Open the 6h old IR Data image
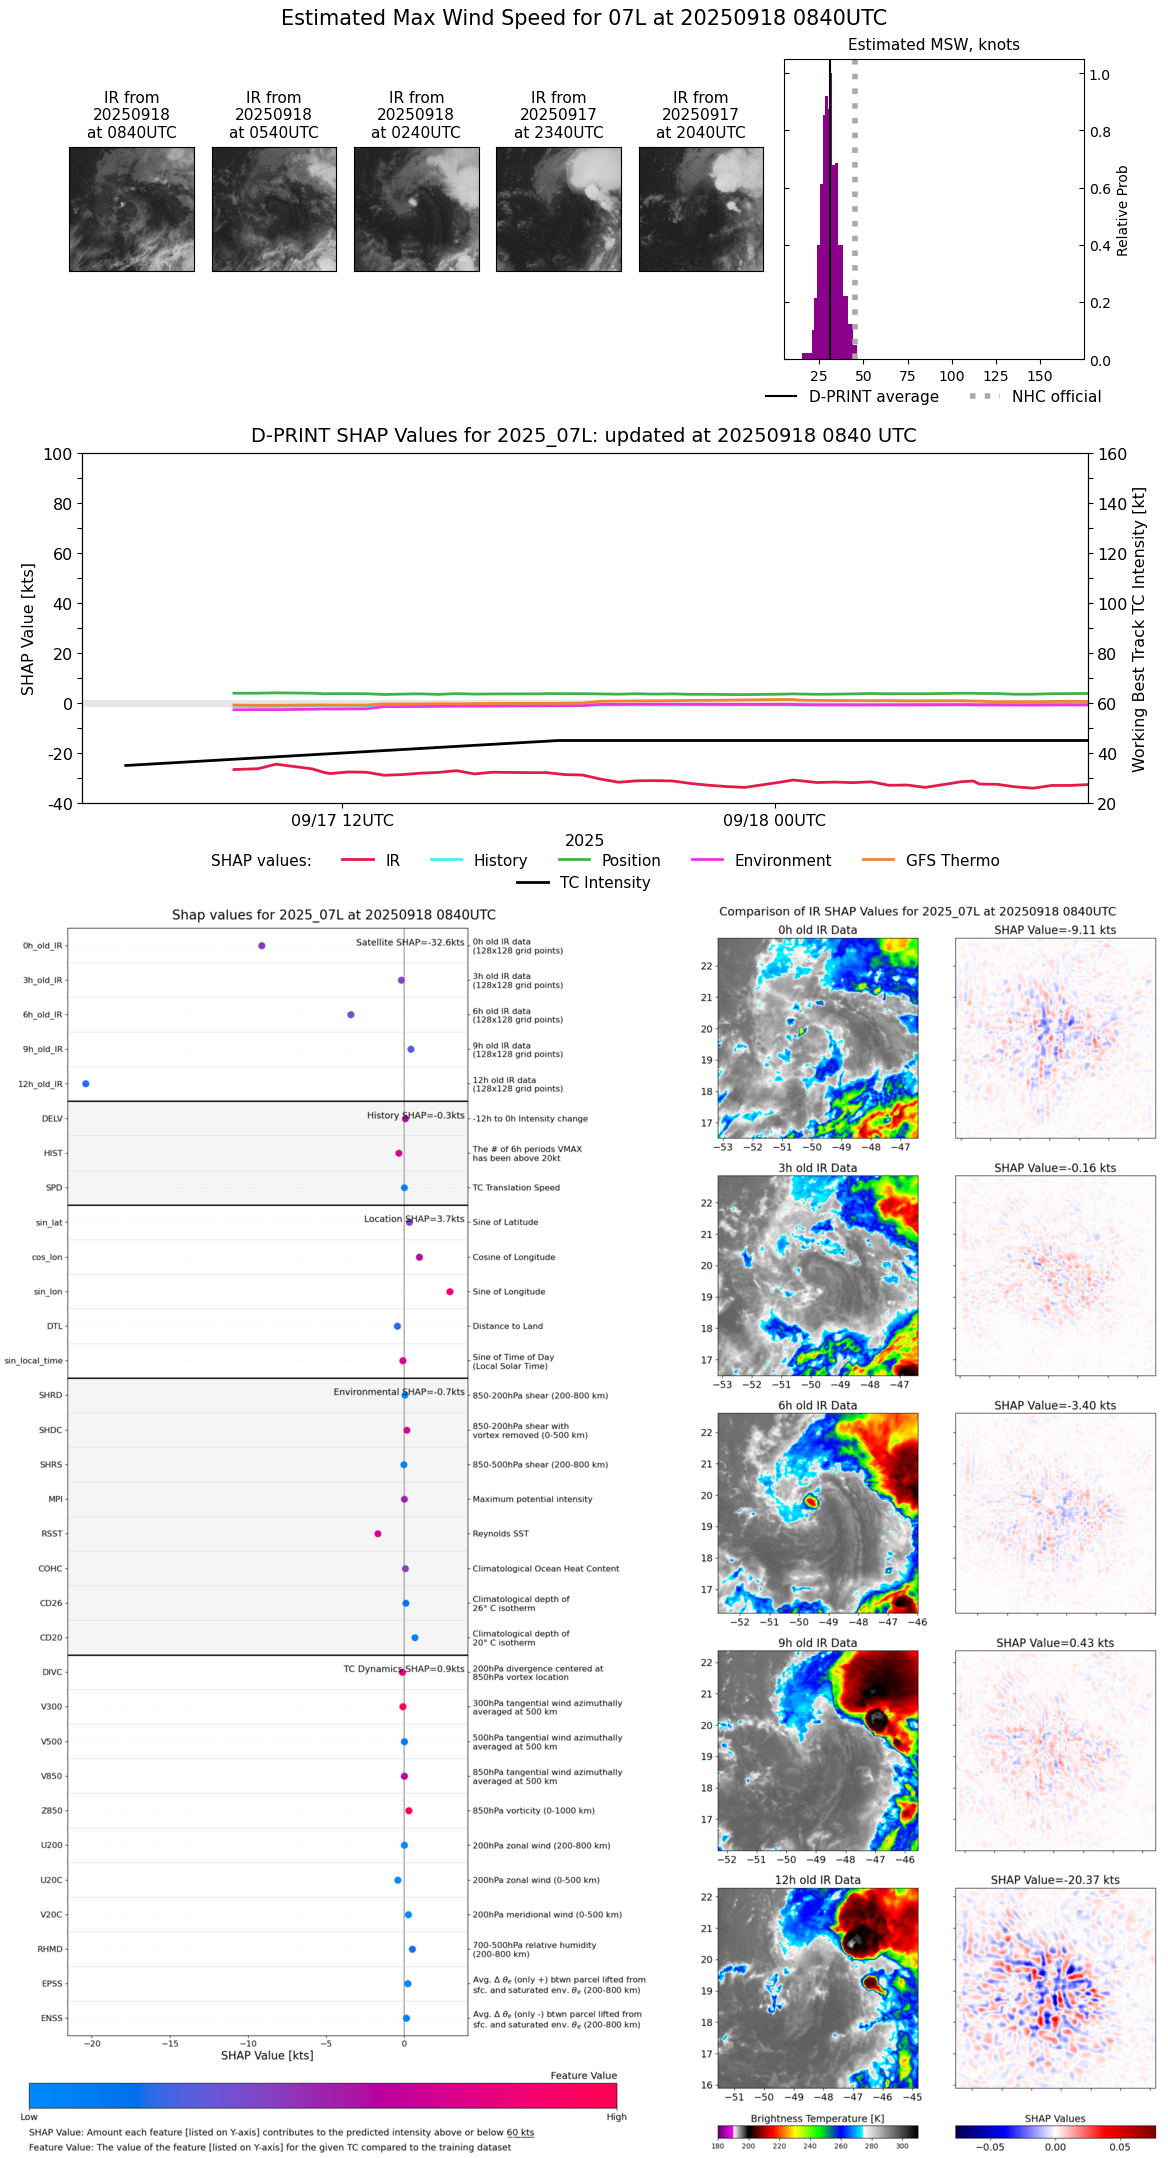1168x2158 pixels. coord(817,1512)
